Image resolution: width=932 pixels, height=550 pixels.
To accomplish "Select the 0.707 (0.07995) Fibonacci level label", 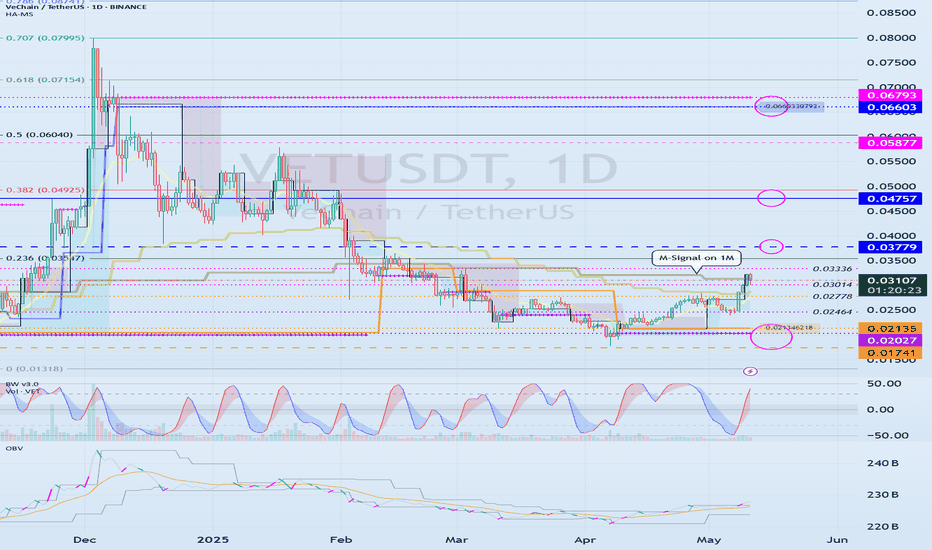I will tap(45, 38).
